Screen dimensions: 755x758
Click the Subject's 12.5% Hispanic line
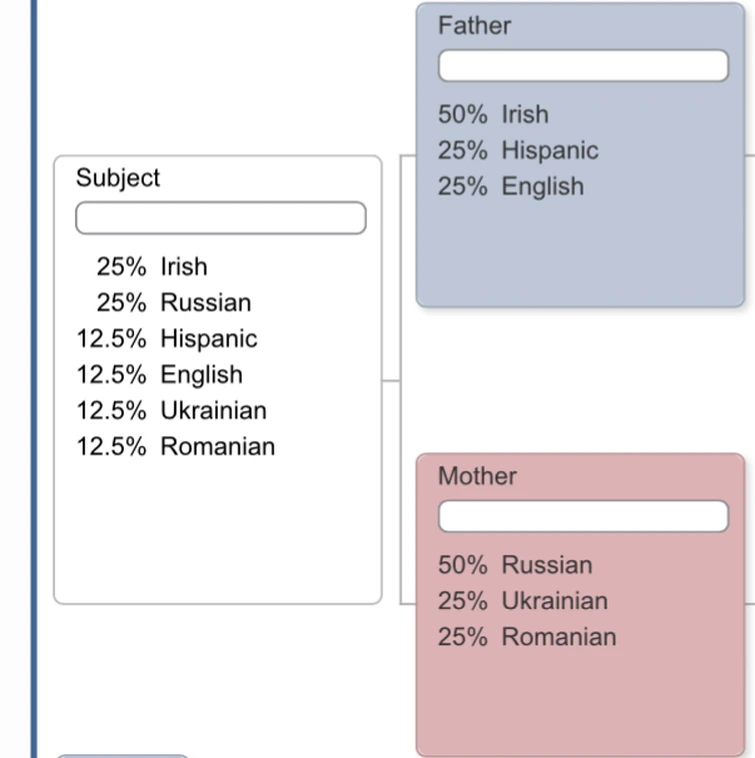166,339
